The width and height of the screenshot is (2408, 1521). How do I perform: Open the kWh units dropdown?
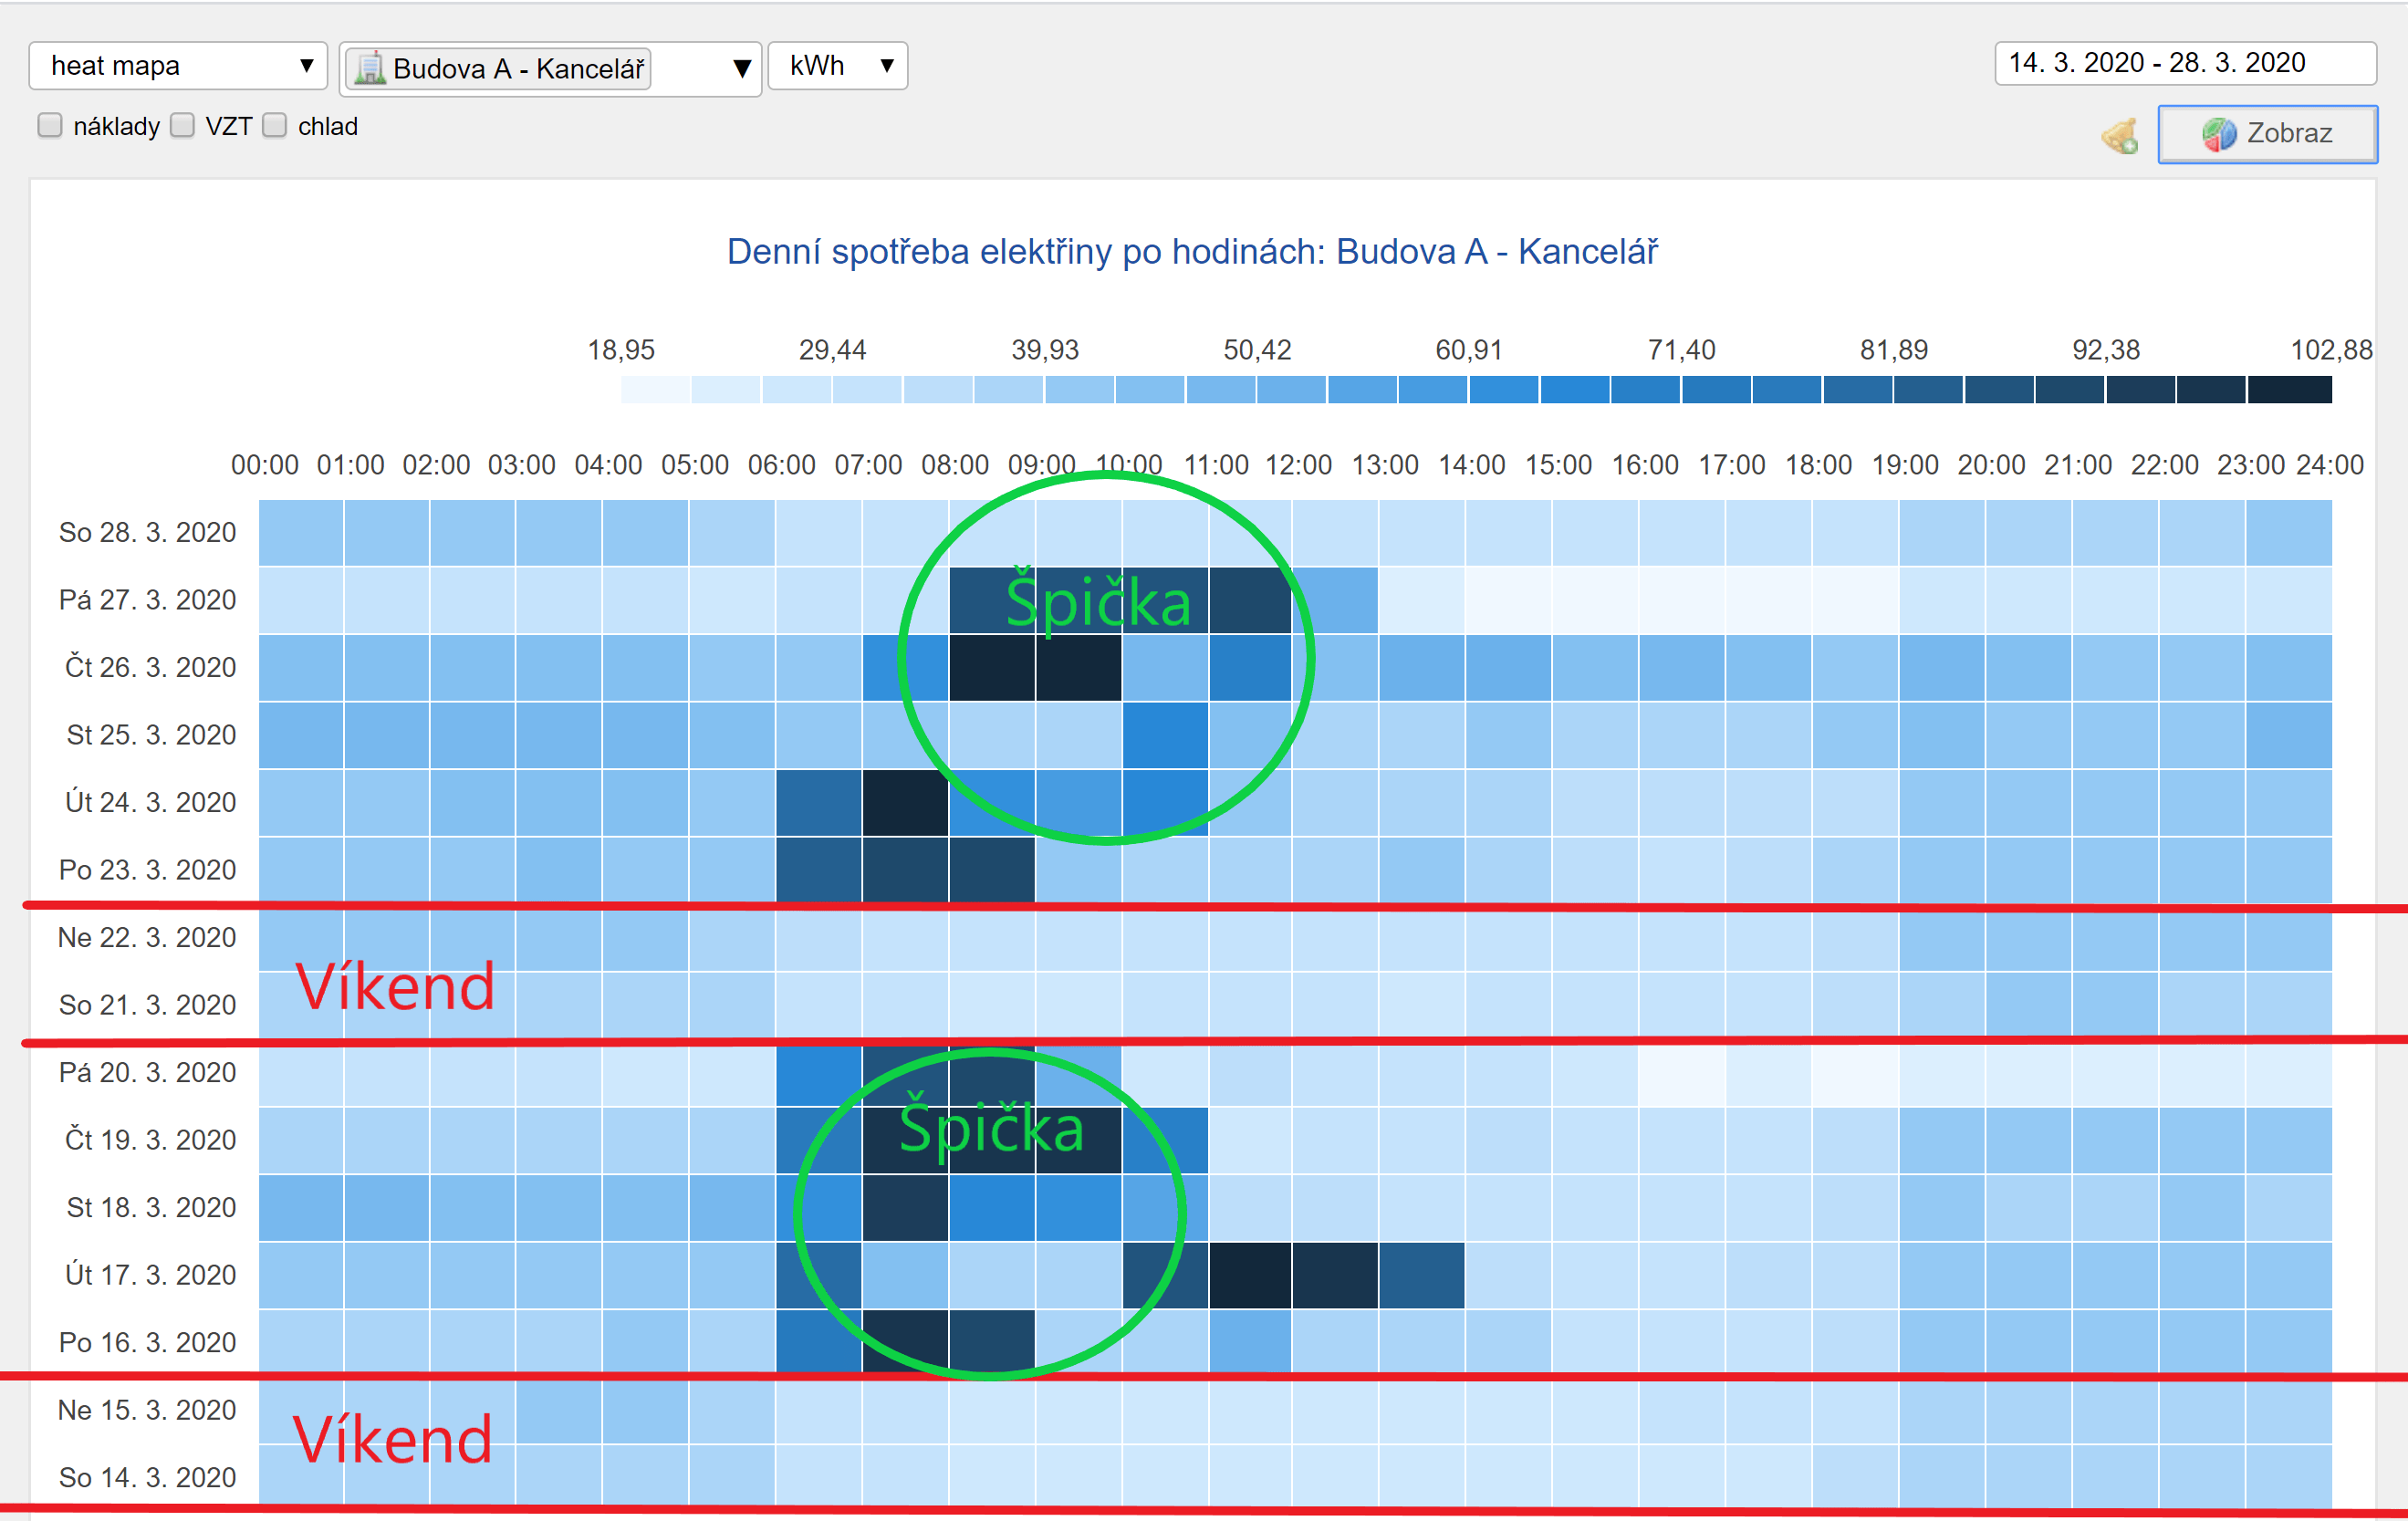(837, 66)
